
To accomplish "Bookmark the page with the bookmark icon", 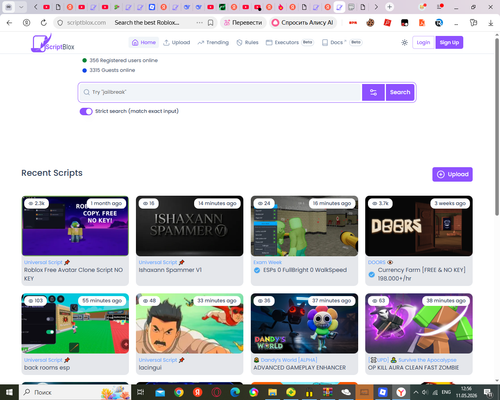I will 211,23.
